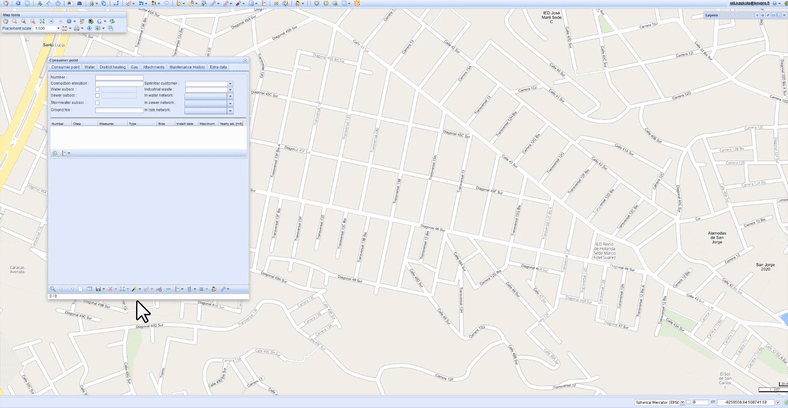The height and width of the screenshot is (408, 788).
Task: Open the Placement scale dropdown
Action: (x=58, y=28)
